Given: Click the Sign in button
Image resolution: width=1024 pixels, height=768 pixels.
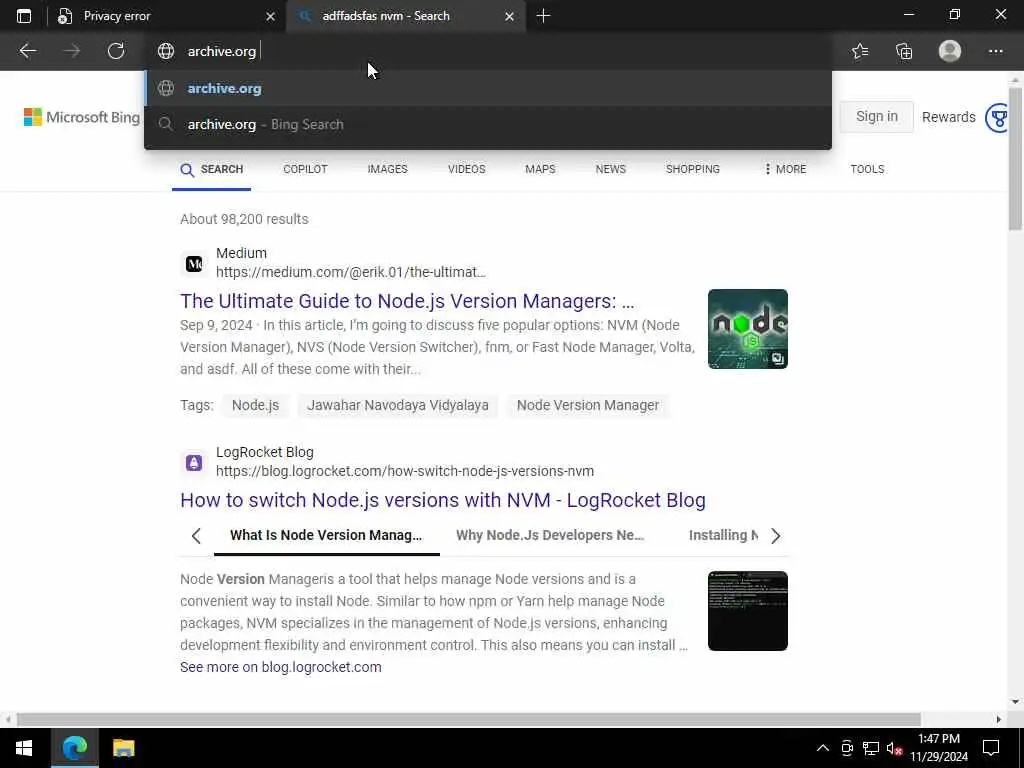Looking at the screenshot, I should click(x=876, y=116).
